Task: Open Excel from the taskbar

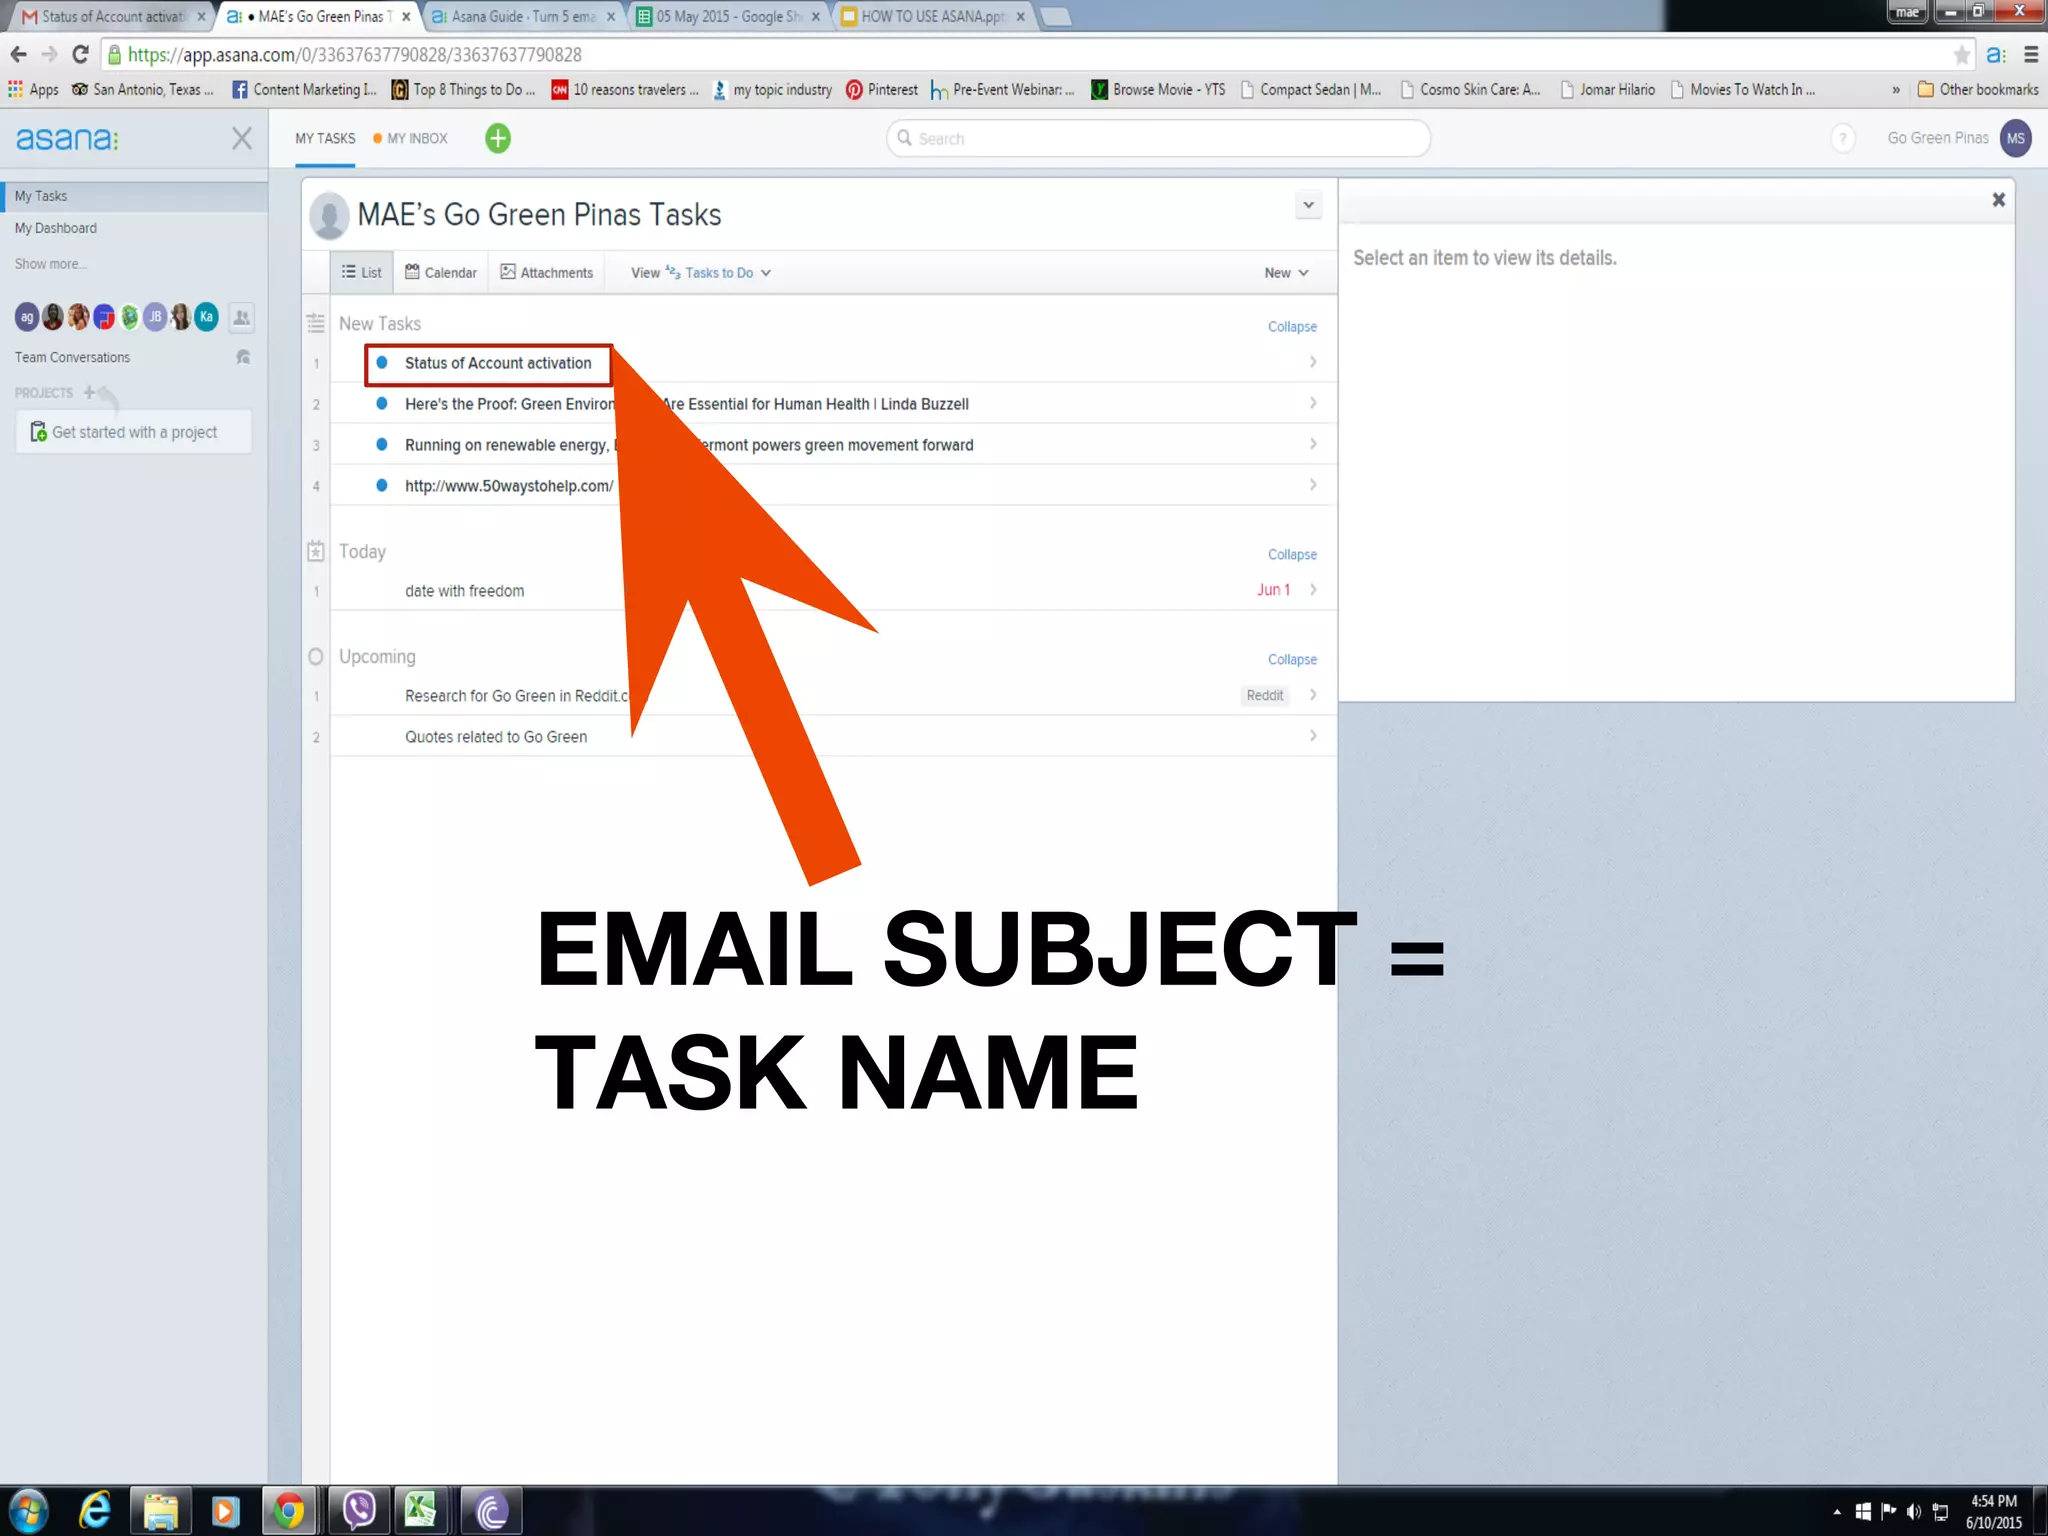Action: coord(420,1510)
